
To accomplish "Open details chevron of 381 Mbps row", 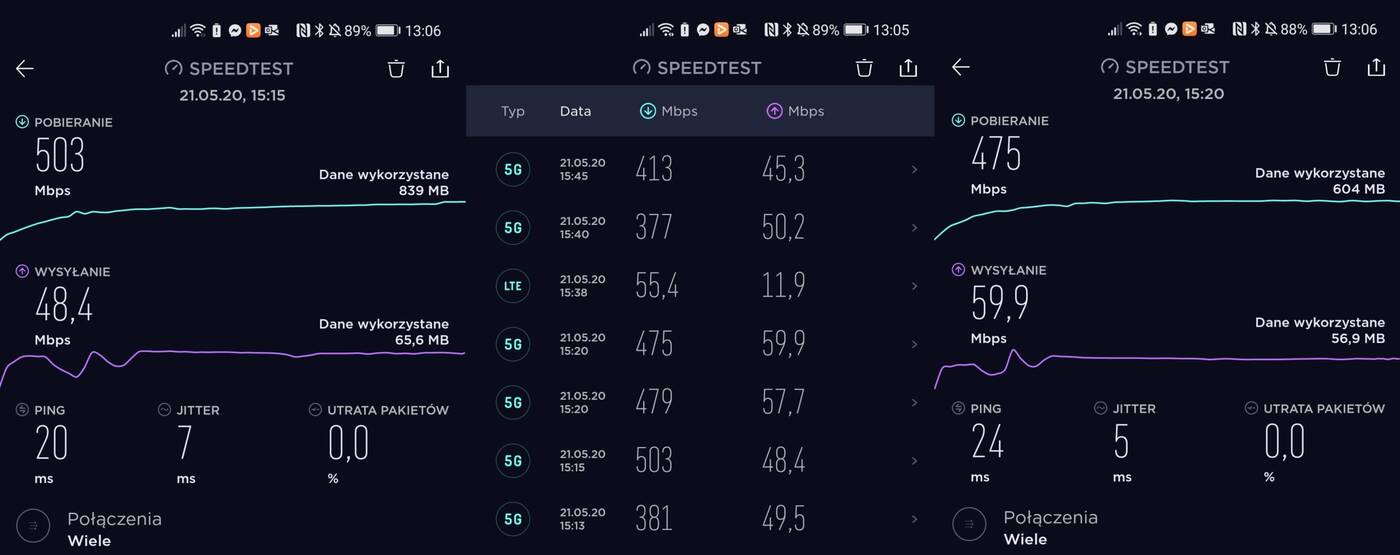I will pyautogui.click(x=914, y=519).
